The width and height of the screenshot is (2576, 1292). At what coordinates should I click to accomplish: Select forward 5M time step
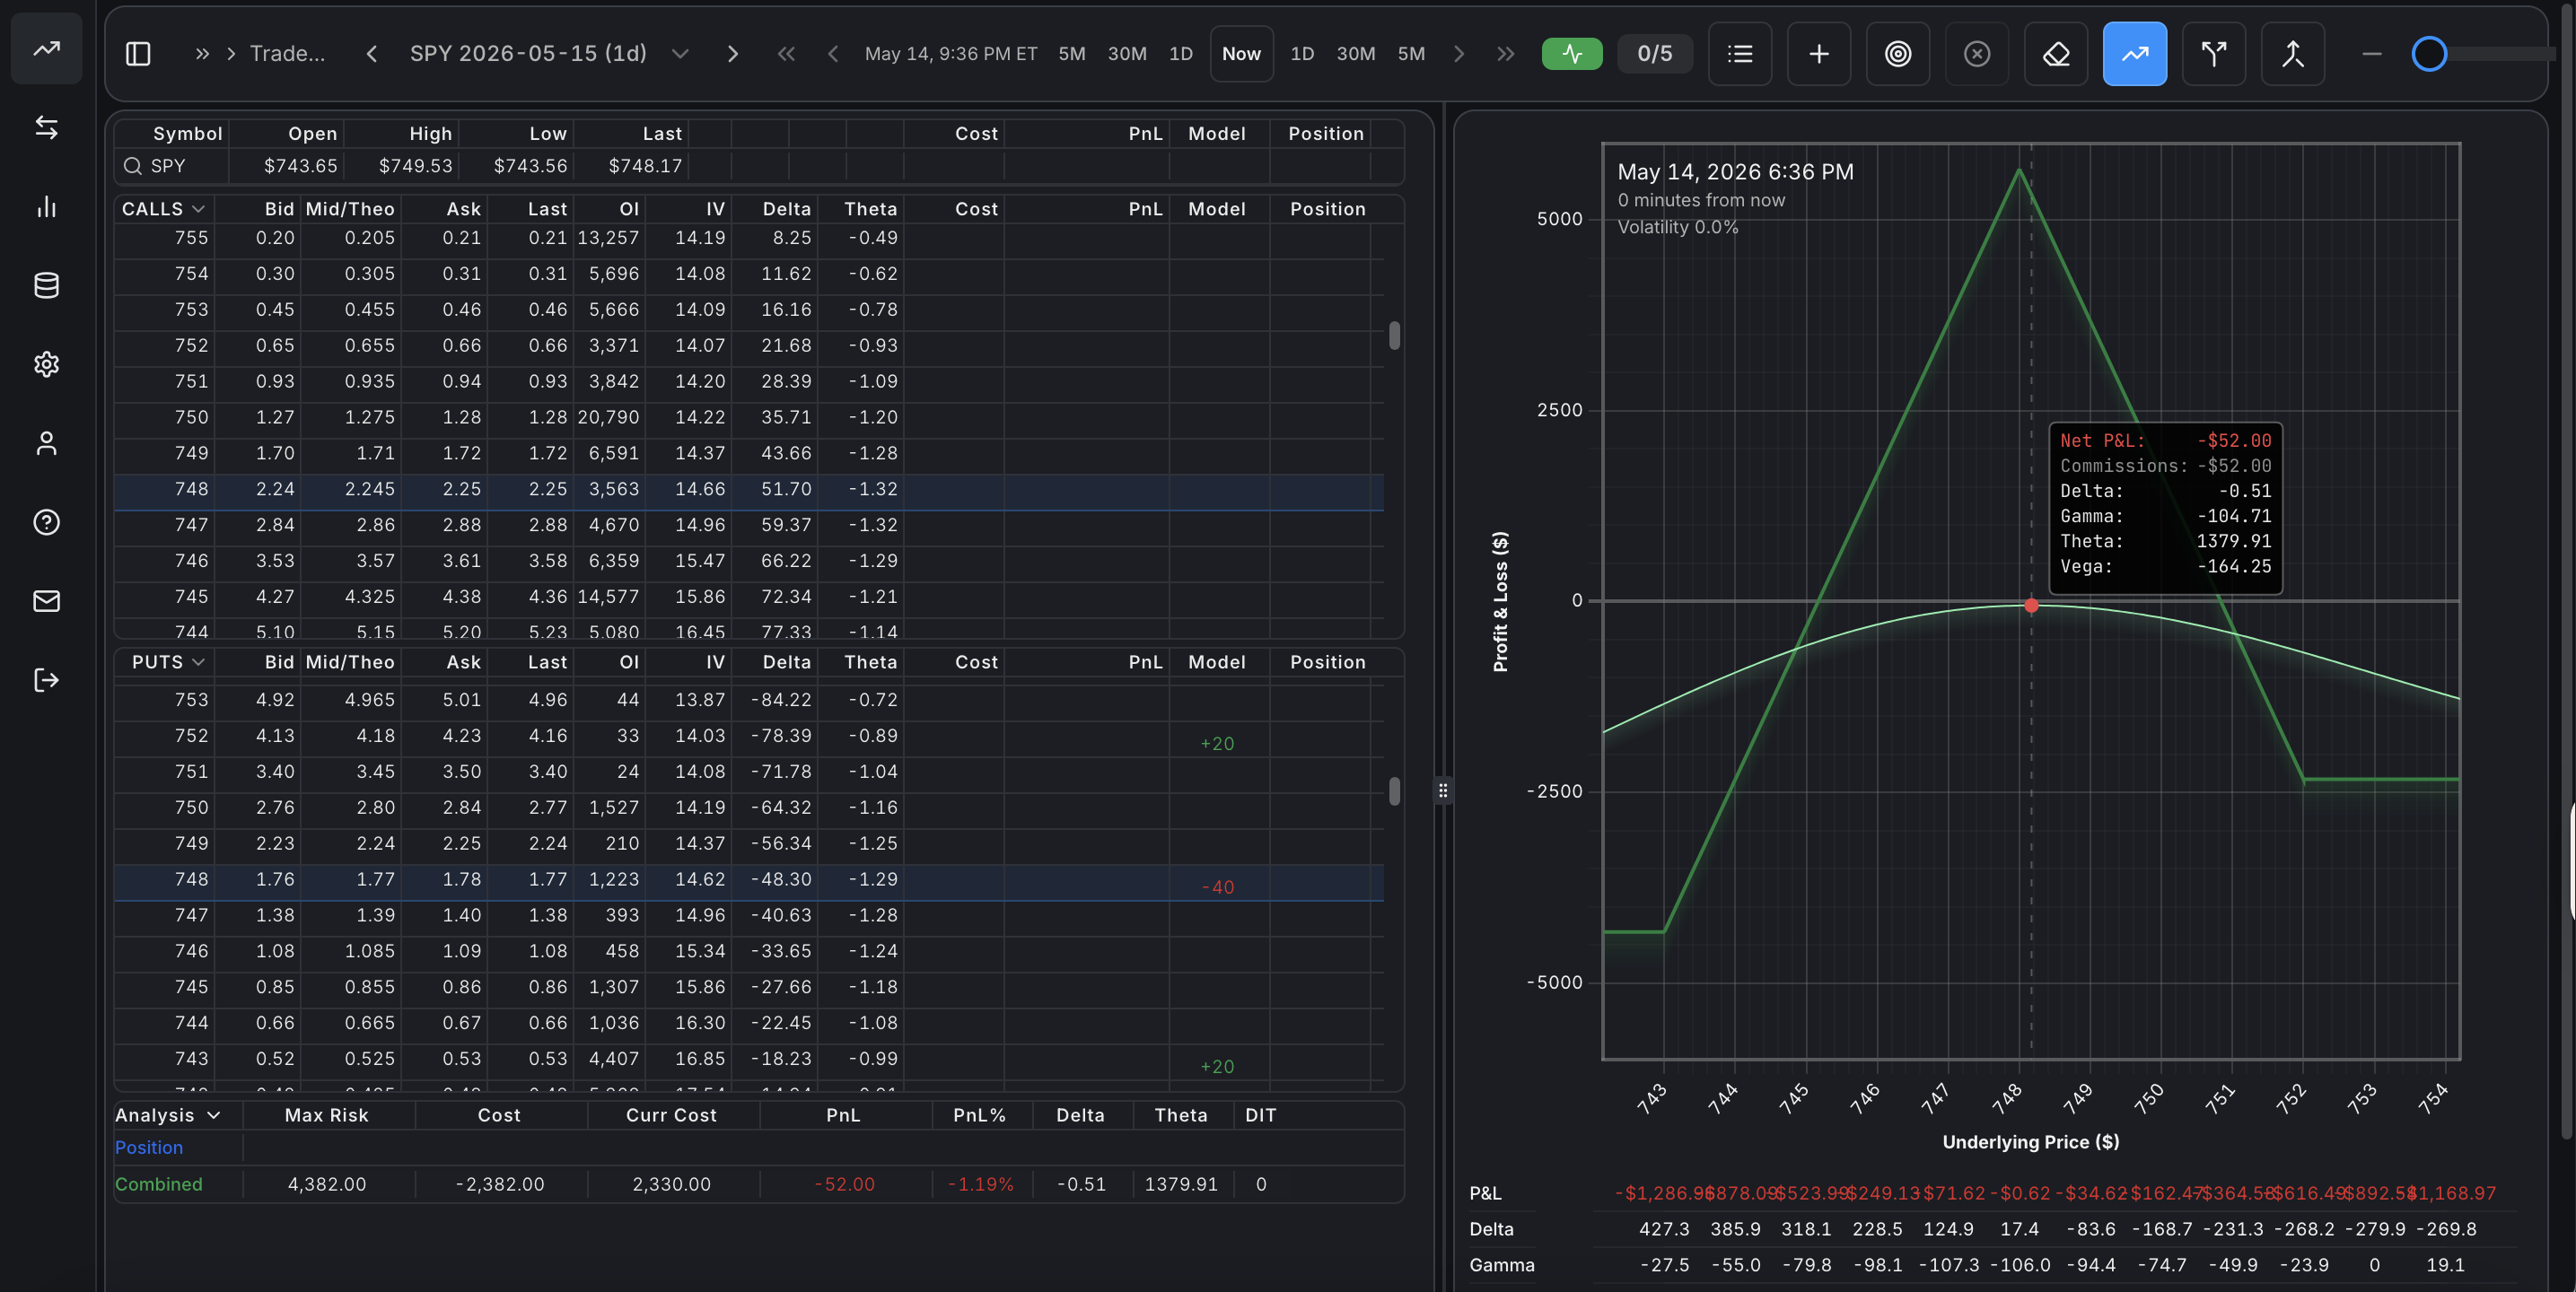click(1411, 54)
